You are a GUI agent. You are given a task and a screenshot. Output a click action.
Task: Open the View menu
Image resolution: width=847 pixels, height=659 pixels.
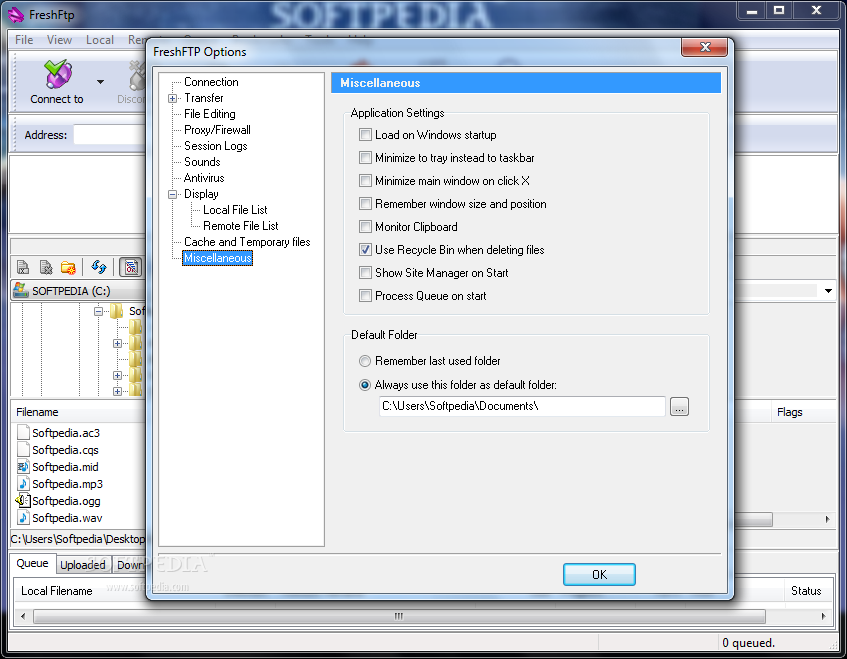(59, 39)
